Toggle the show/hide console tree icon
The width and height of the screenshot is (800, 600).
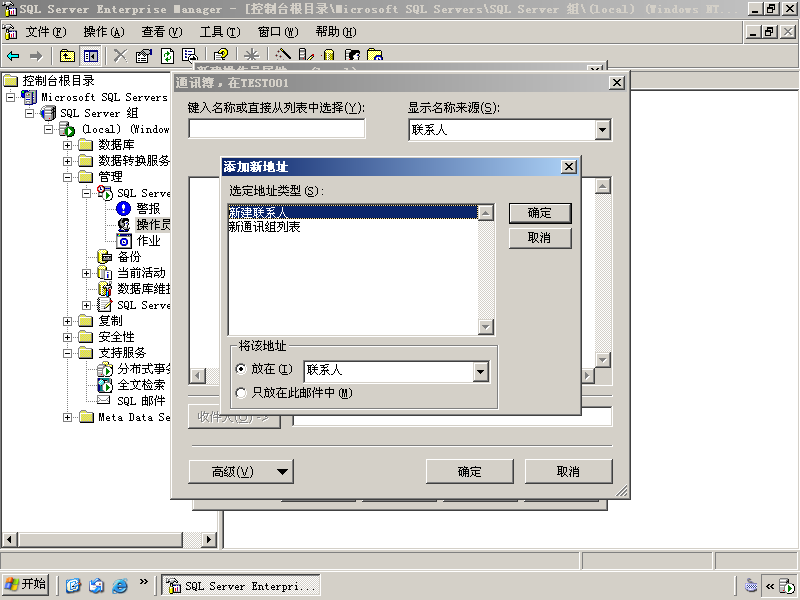click(x=91, y=56)
